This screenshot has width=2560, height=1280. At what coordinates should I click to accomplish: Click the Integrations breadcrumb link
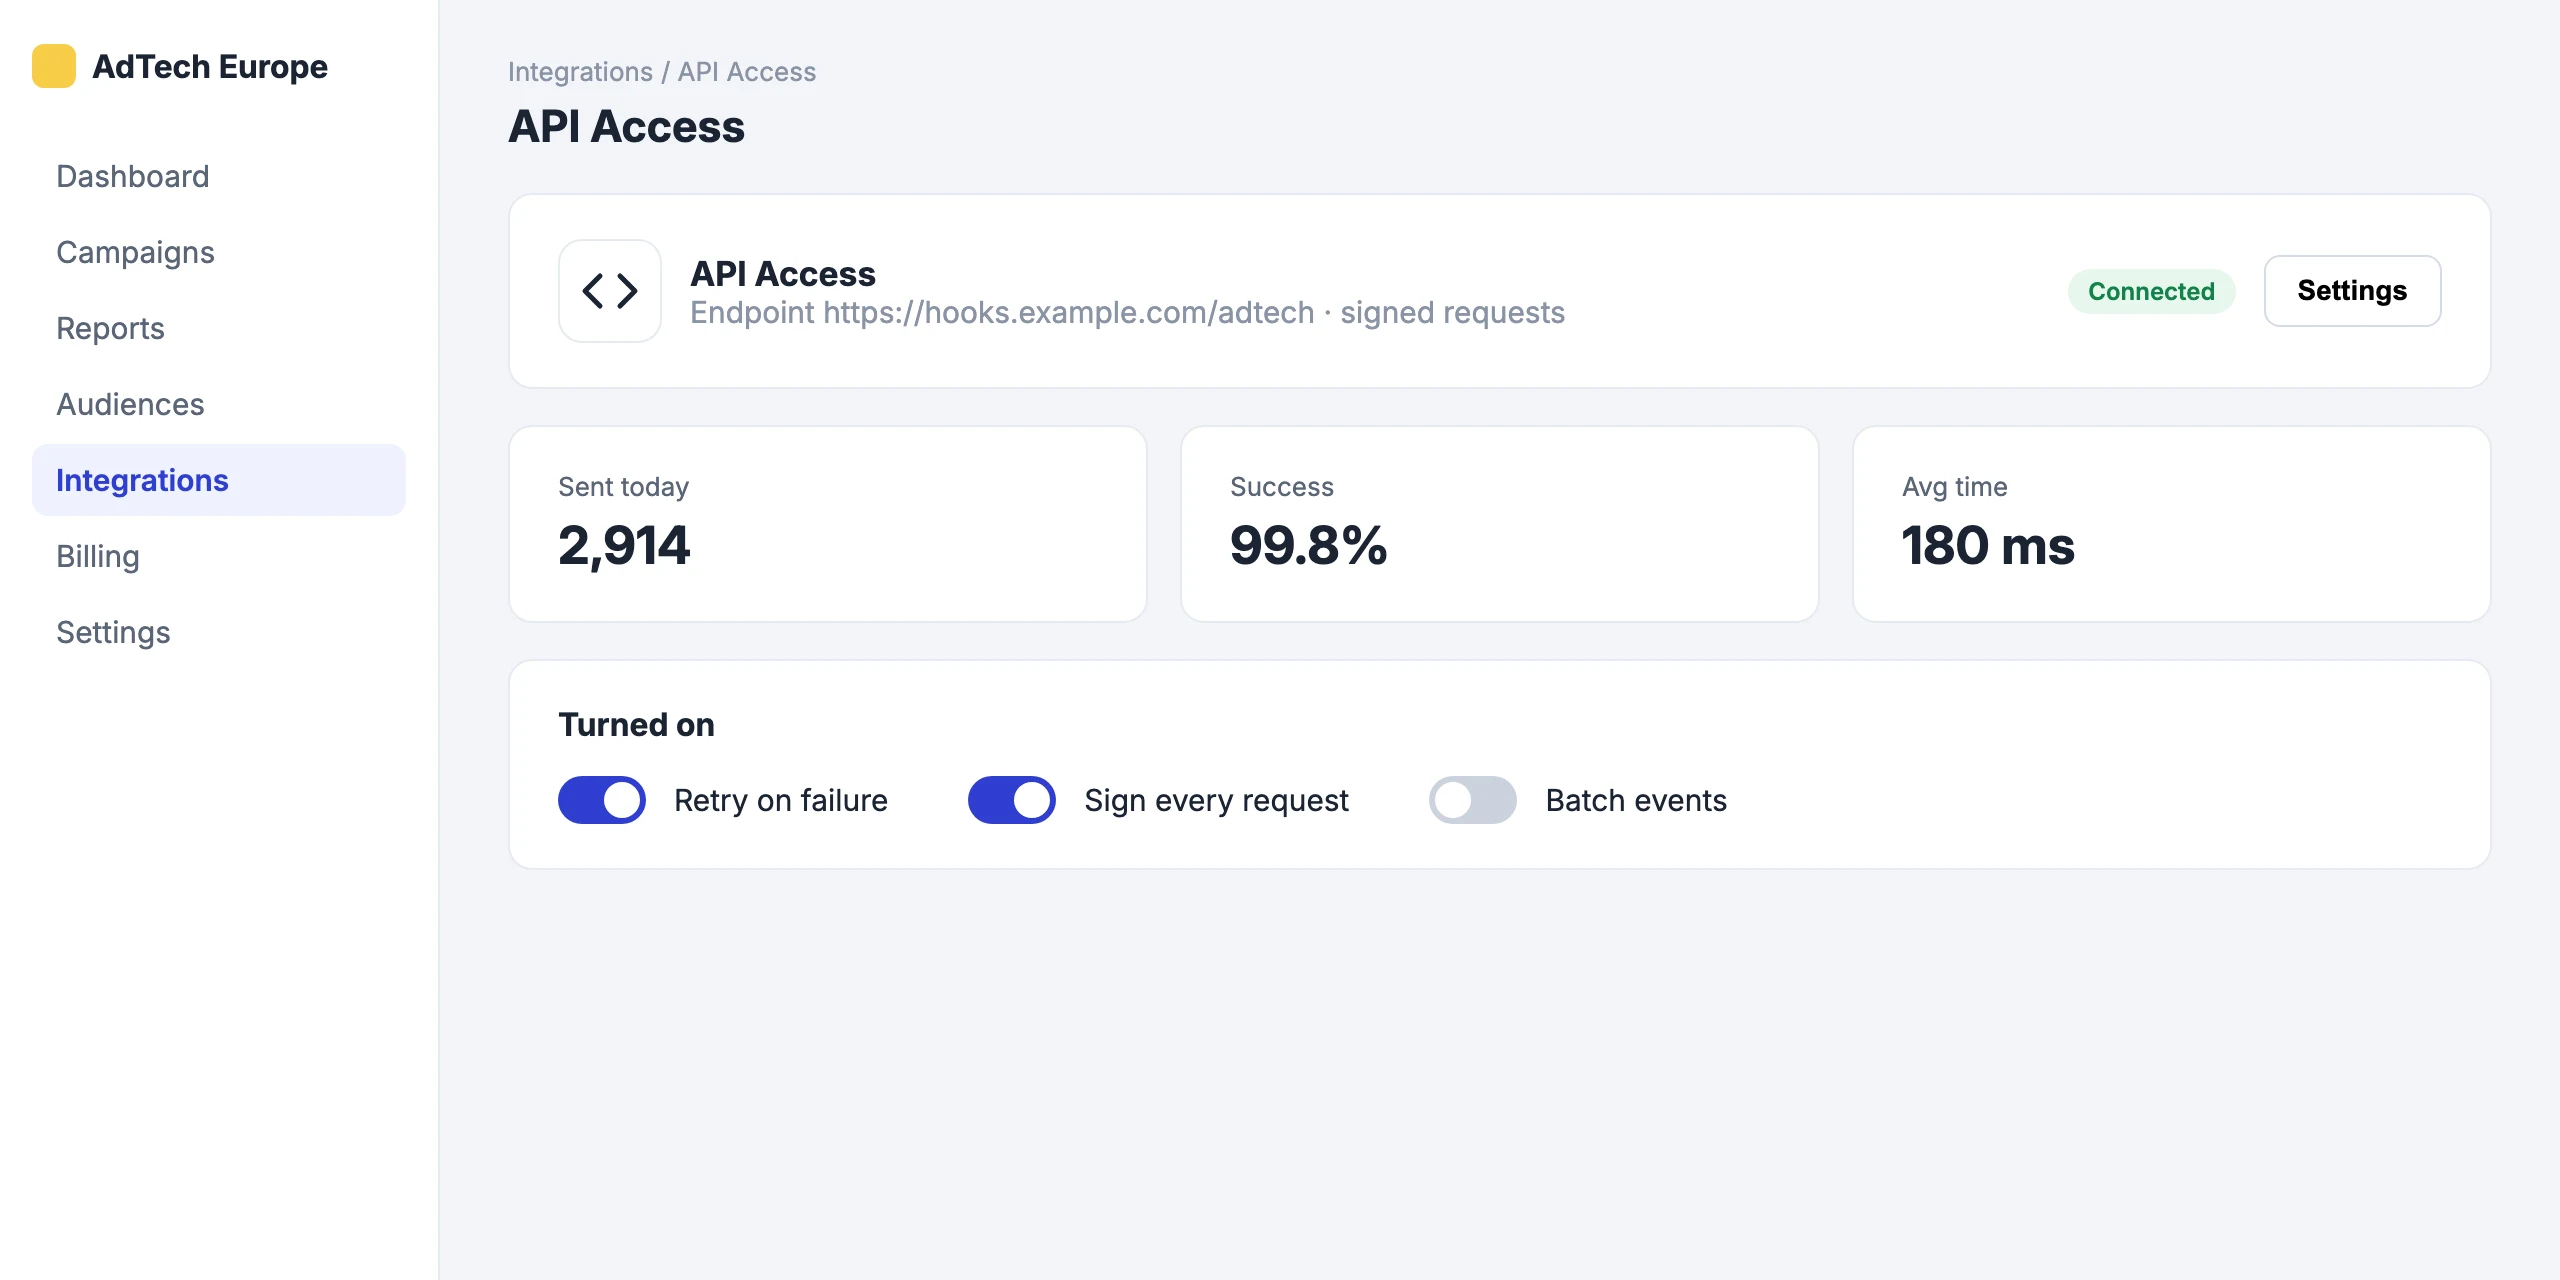tap(580, 72)
